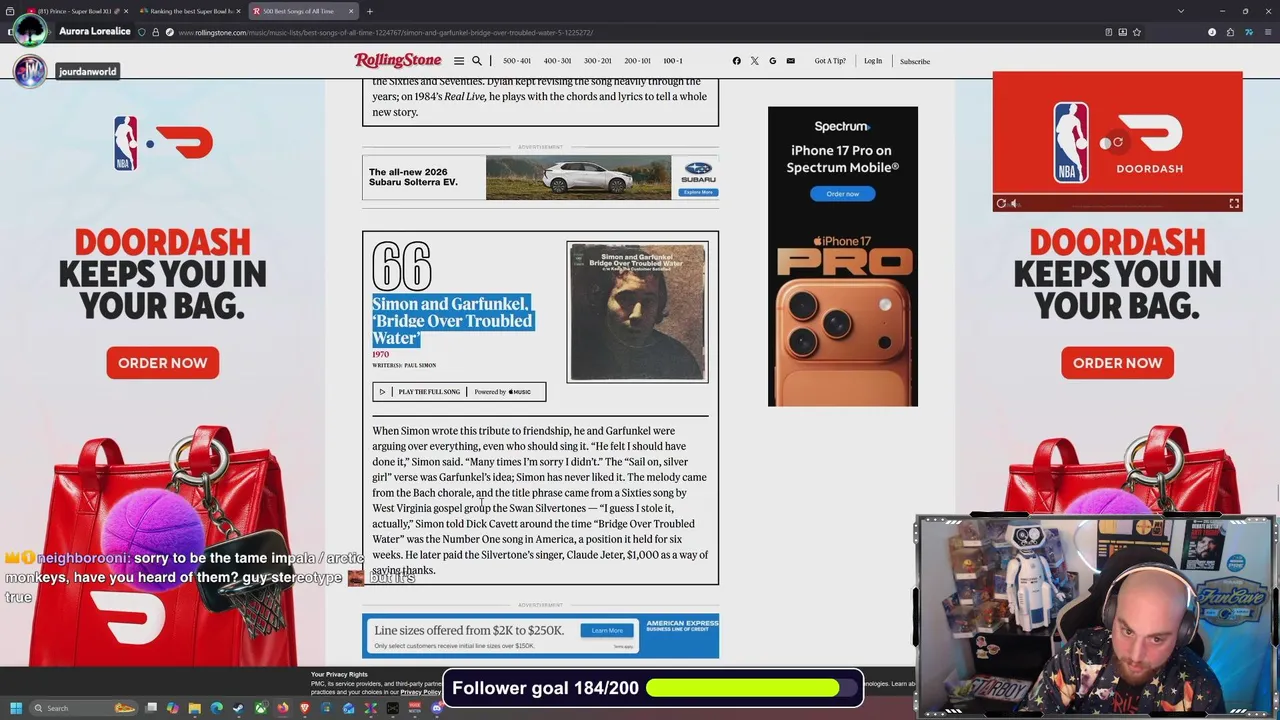
Task: Toggle reader view in address bar
Action: tap(1108, 32)
